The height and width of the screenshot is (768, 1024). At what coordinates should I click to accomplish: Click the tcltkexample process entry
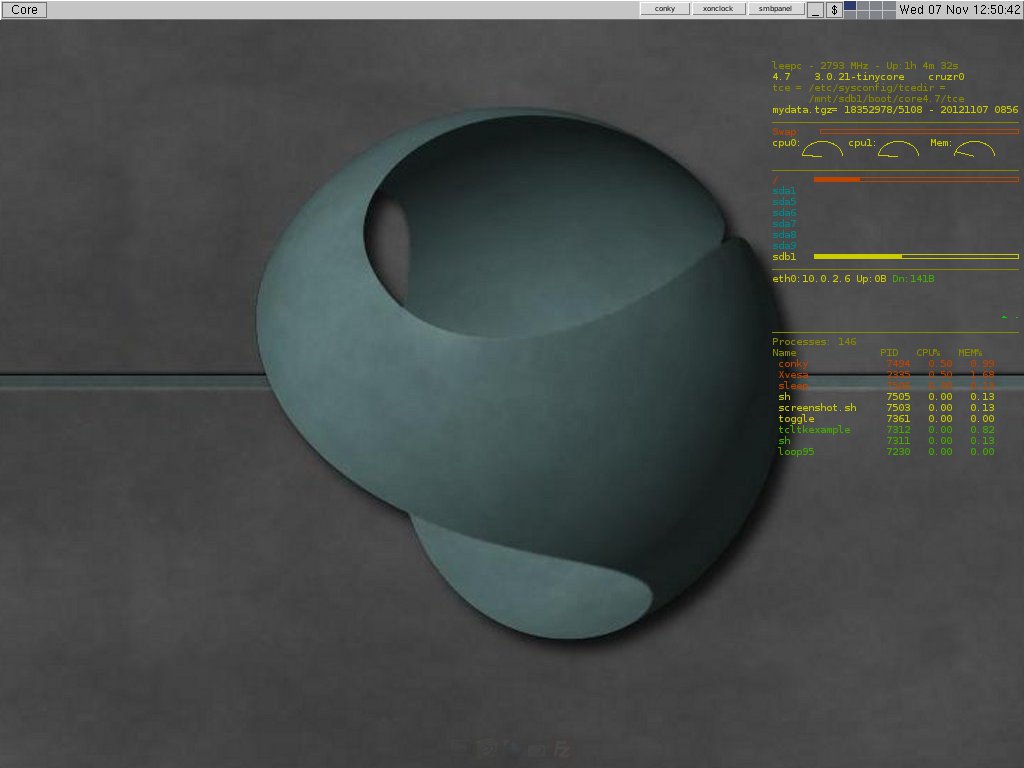pos(814,430)
